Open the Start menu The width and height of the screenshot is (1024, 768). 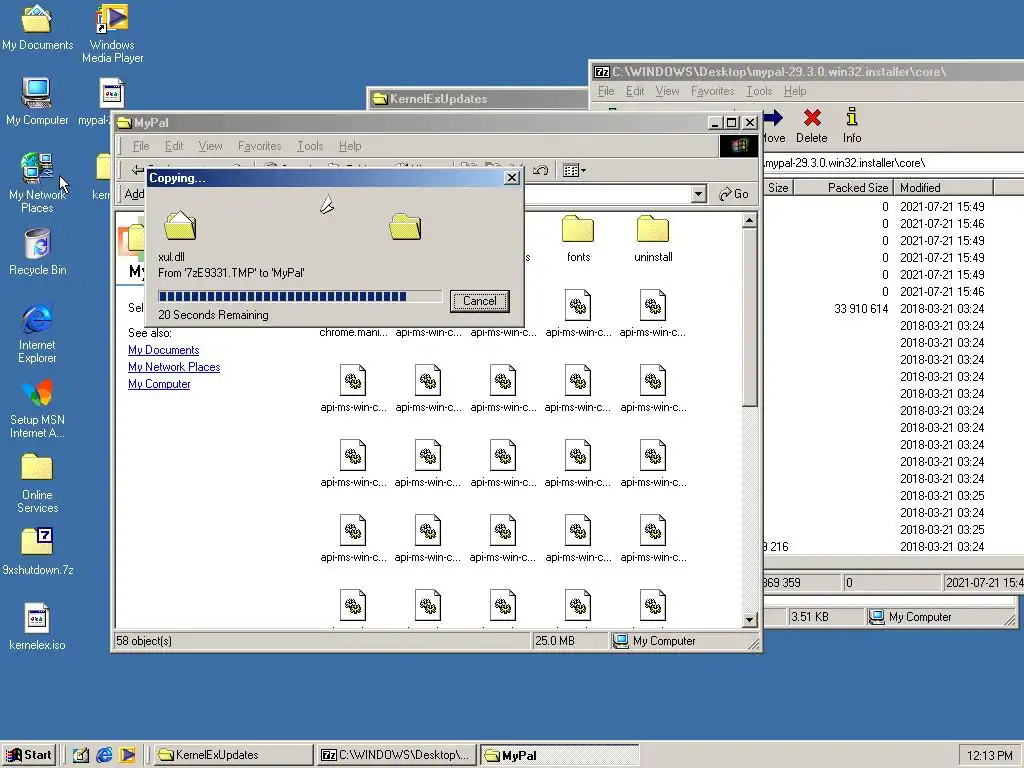click(29, 754)
